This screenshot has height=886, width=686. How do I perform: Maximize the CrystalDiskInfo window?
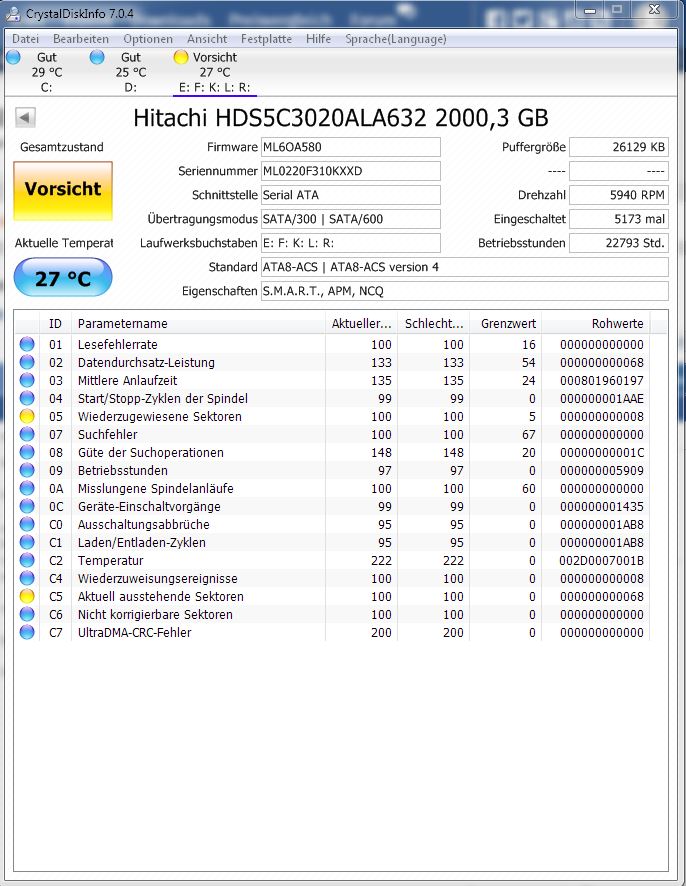[x=617, y=10]
